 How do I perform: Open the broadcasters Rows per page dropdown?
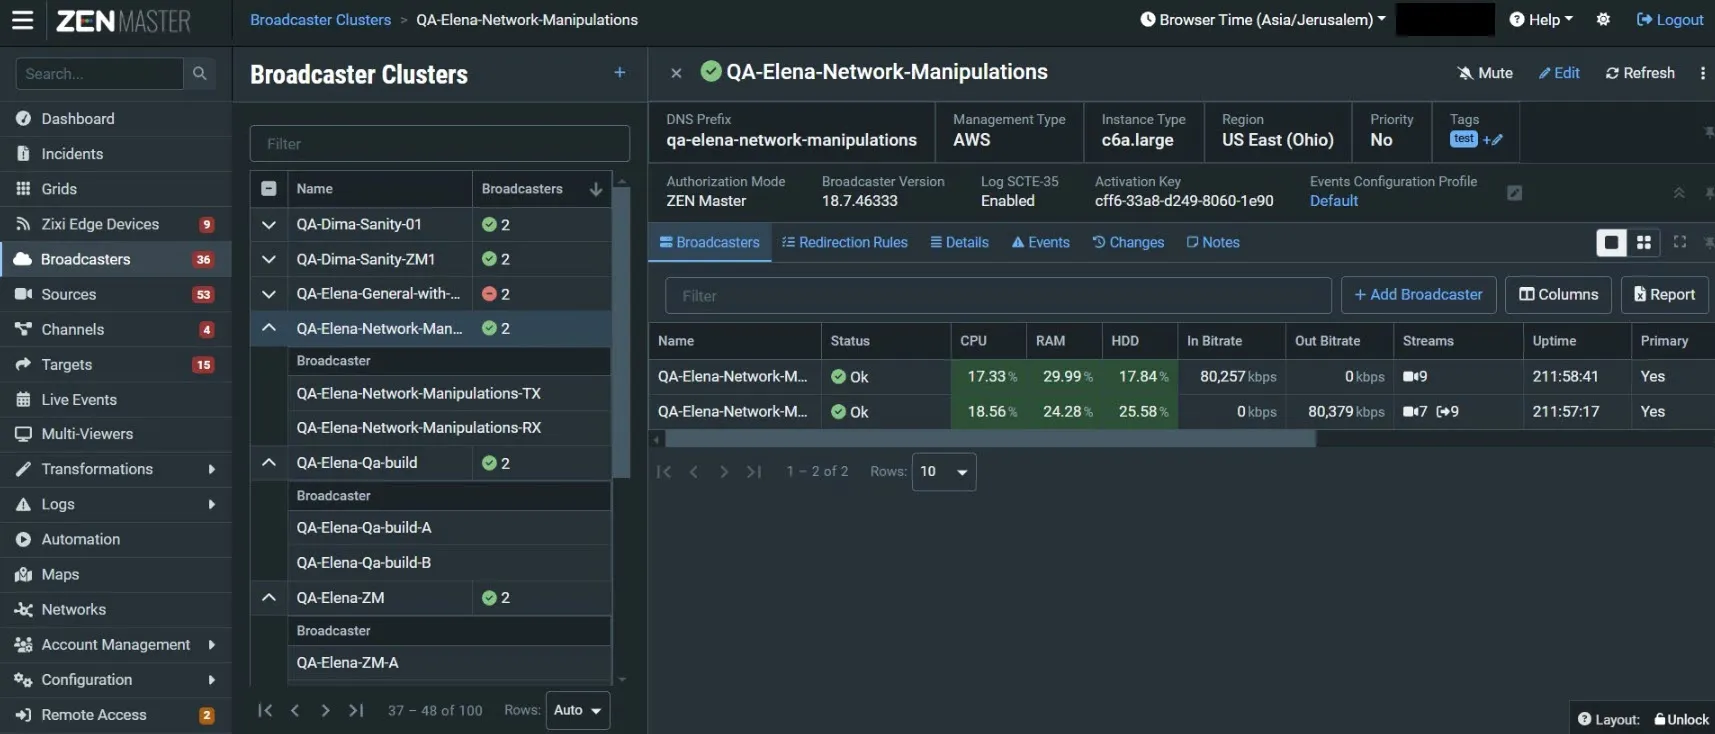(x=944, y=472)
